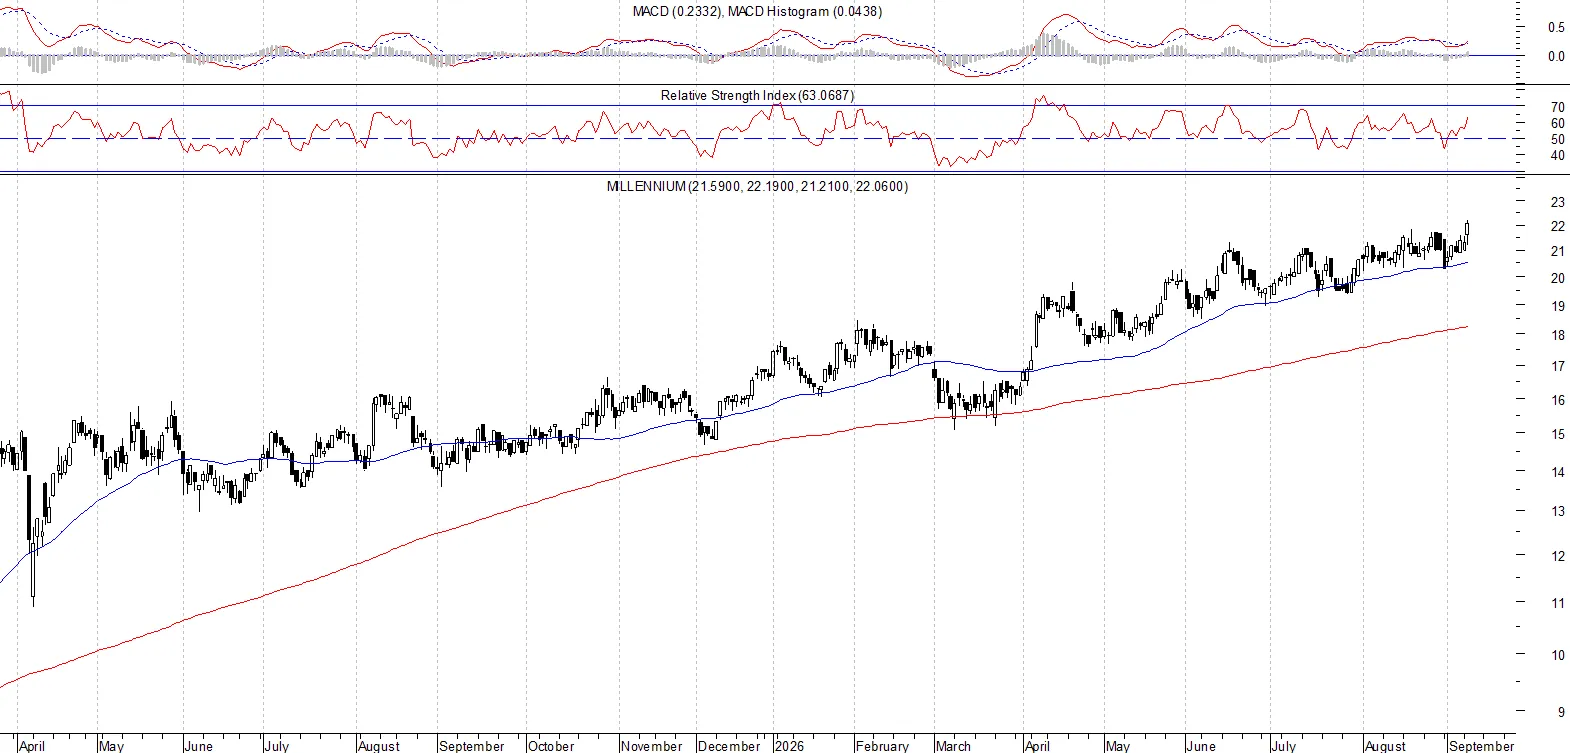The image size is (1570, 753).
Task: Click the April label right after March
Action: 1037,746
